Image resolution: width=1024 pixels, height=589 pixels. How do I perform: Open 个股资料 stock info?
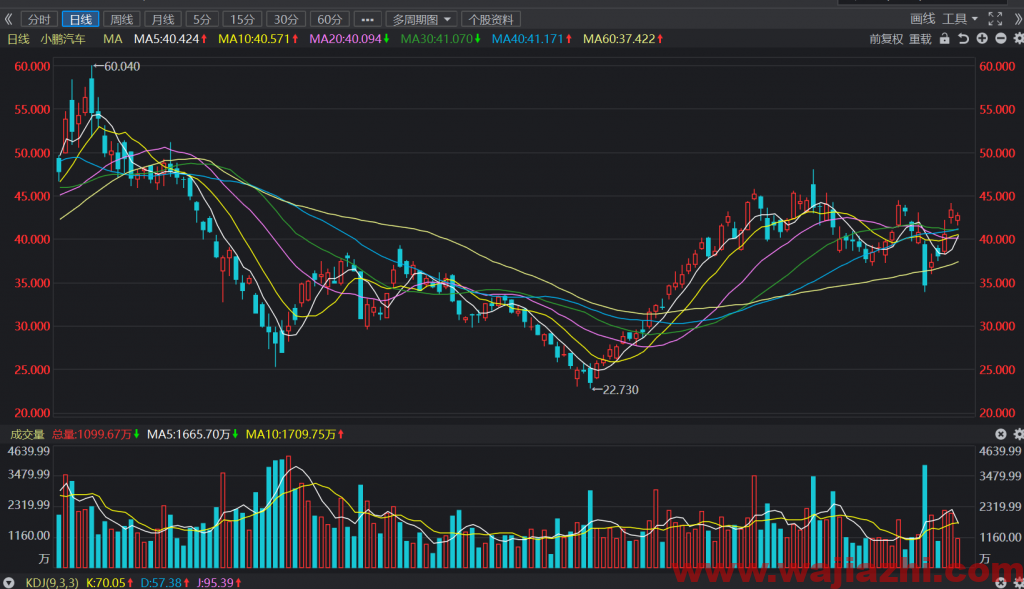click(x=490, y=20)
